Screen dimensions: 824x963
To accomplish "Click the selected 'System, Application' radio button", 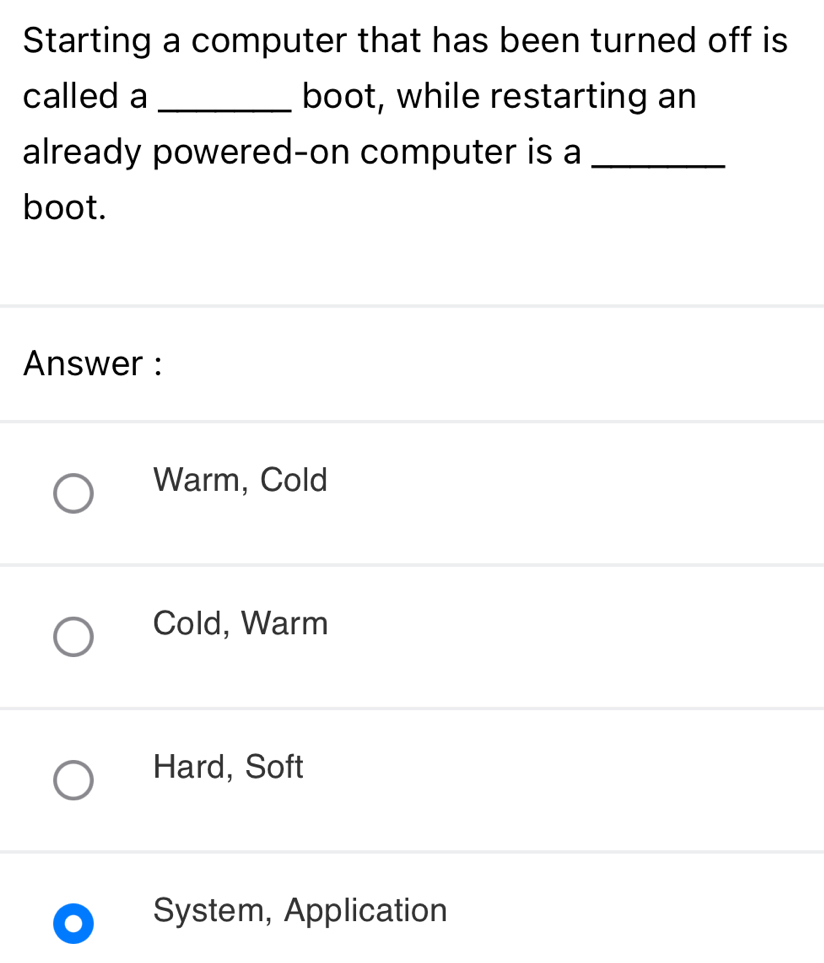I will pos(73,923).
